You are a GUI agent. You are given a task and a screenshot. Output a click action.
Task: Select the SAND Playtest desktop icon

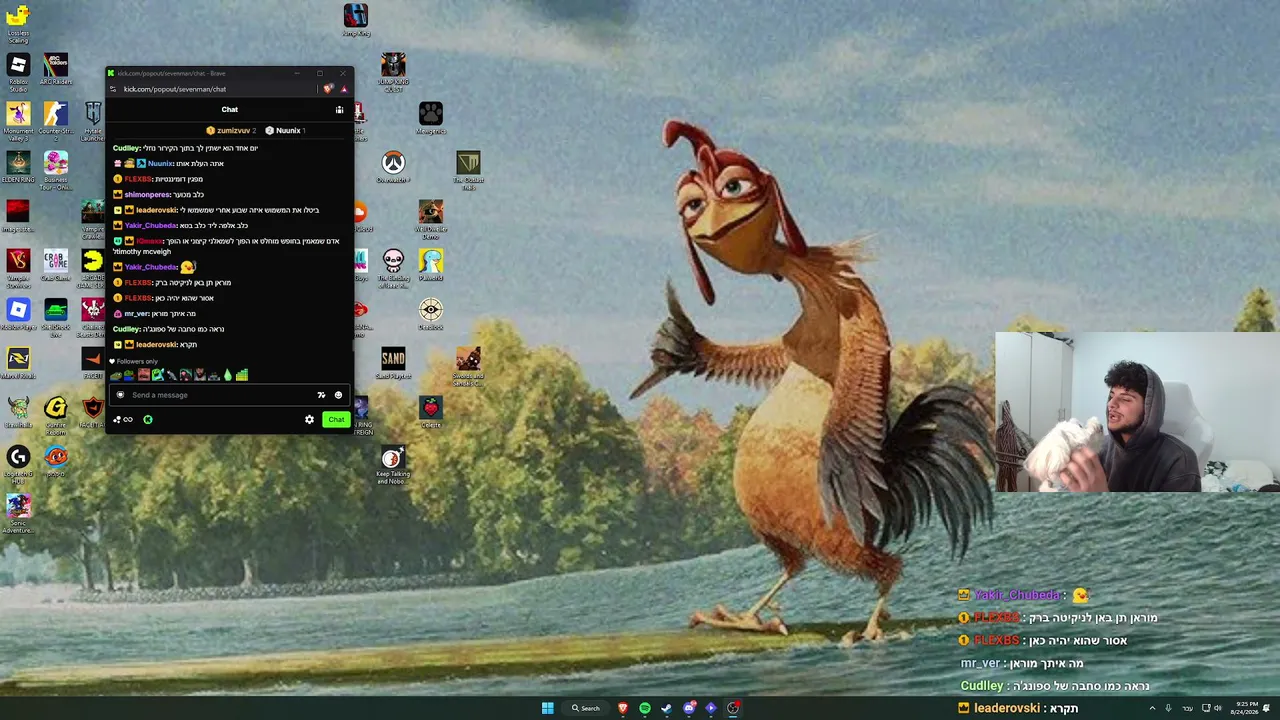pos(393,363)
